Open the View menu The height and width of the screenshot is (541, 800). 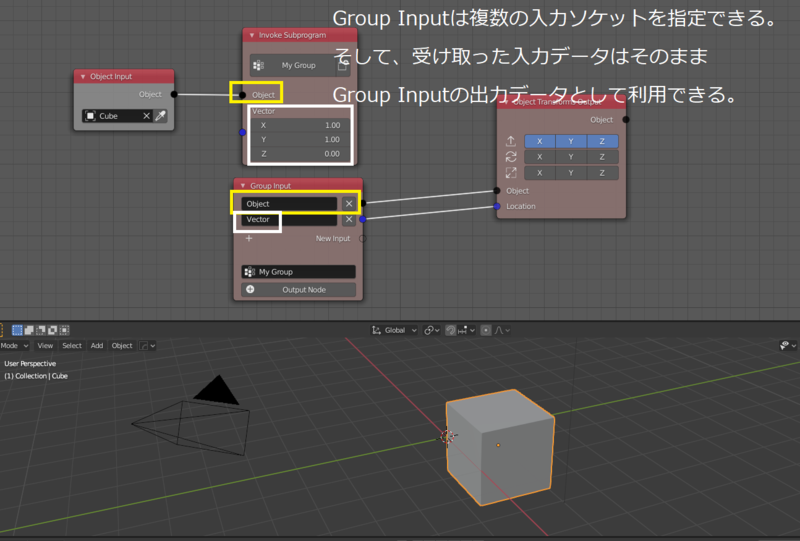tap(45, 346)
